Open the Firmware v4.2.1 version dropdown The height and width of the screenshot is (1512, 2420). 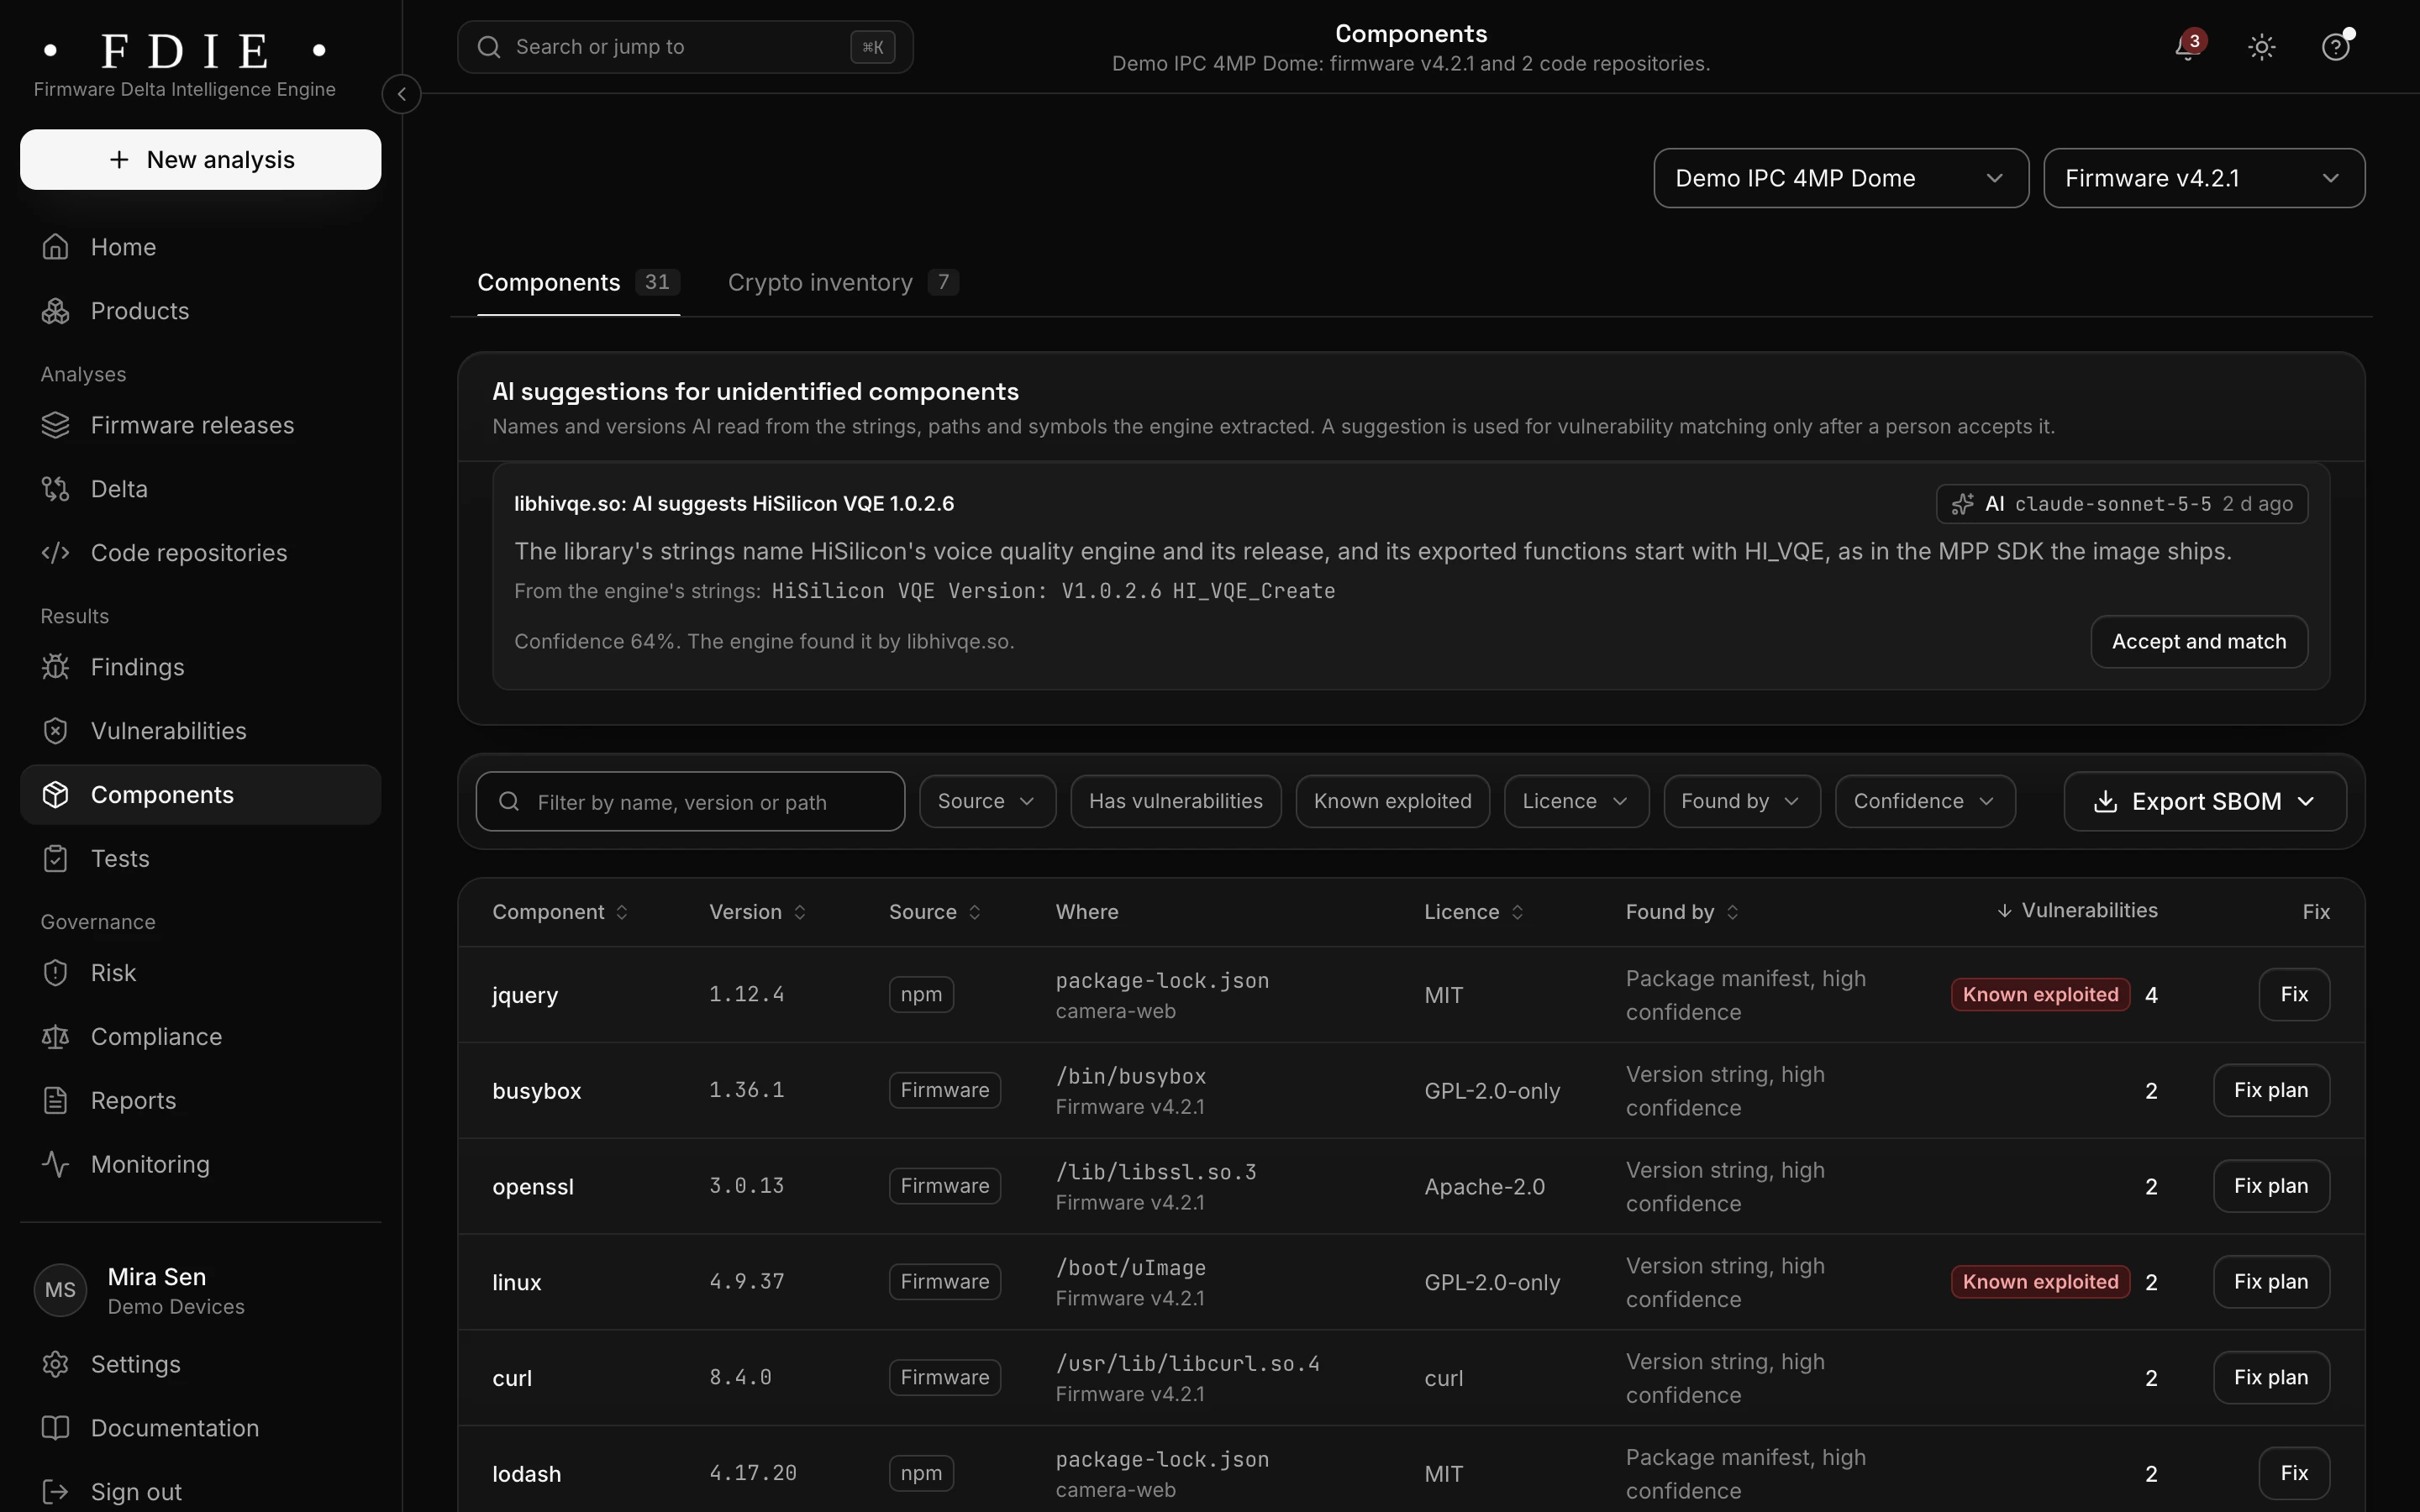pos(2204,178)
